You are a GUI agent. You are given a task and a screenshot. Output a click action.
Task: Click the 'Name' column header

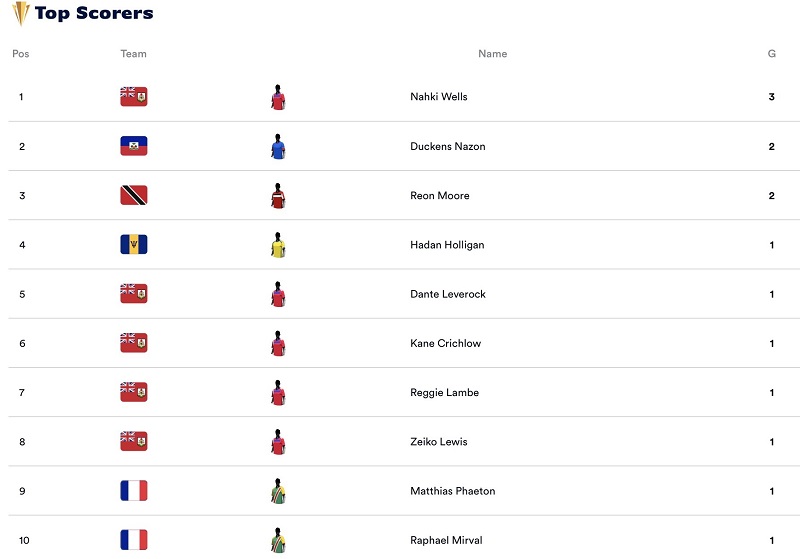(x=493, y=54)
